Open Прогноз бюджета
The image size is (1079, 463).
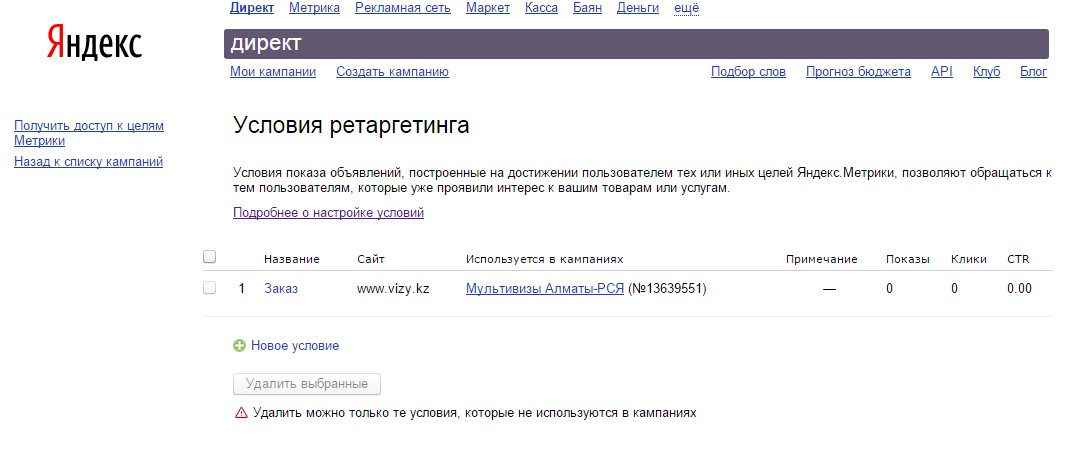click(858, 72)
